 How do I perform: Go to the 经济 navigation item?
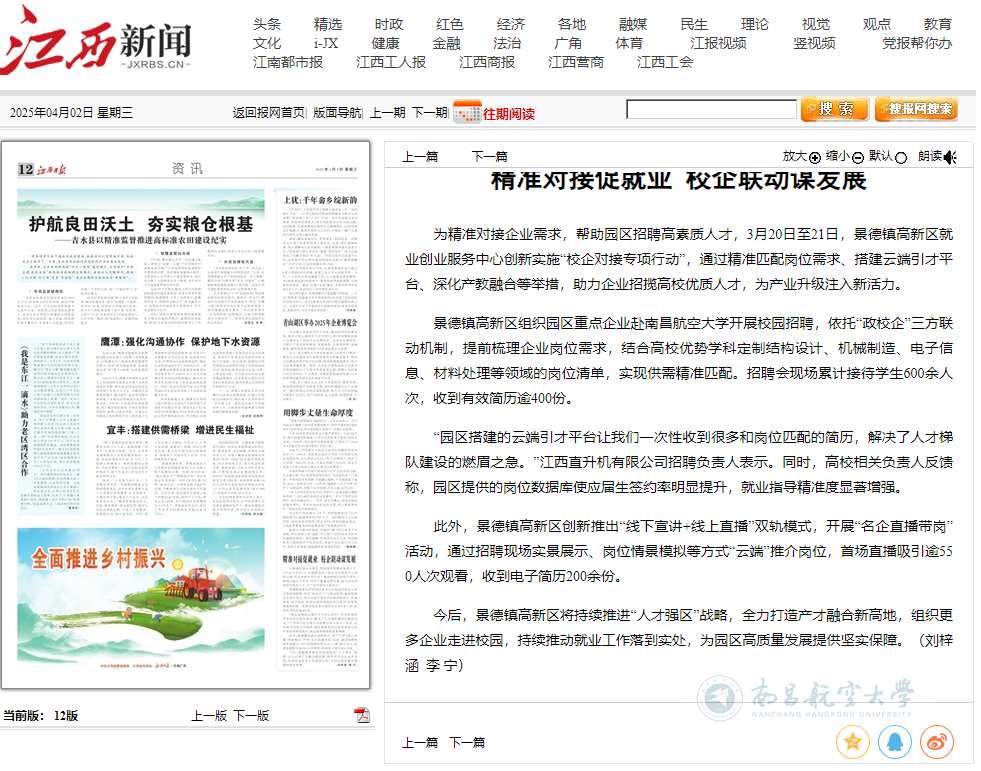pyautogui.click(x=511, y=24)
